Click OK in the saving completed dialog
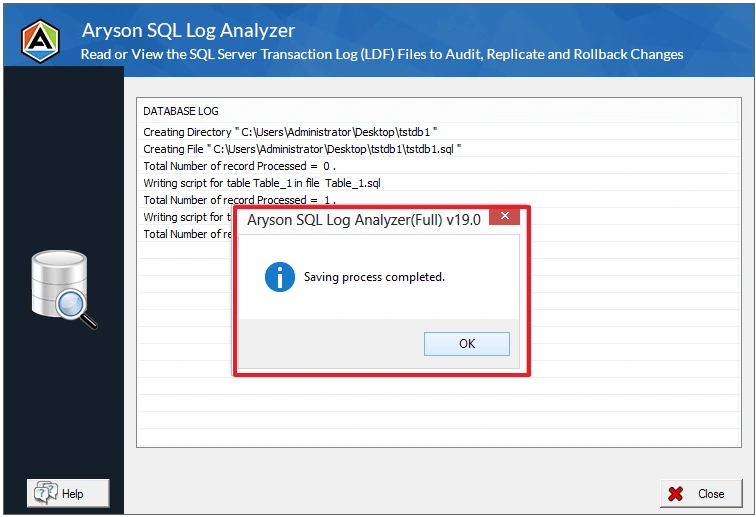756x517 pixels. point(466,344)
